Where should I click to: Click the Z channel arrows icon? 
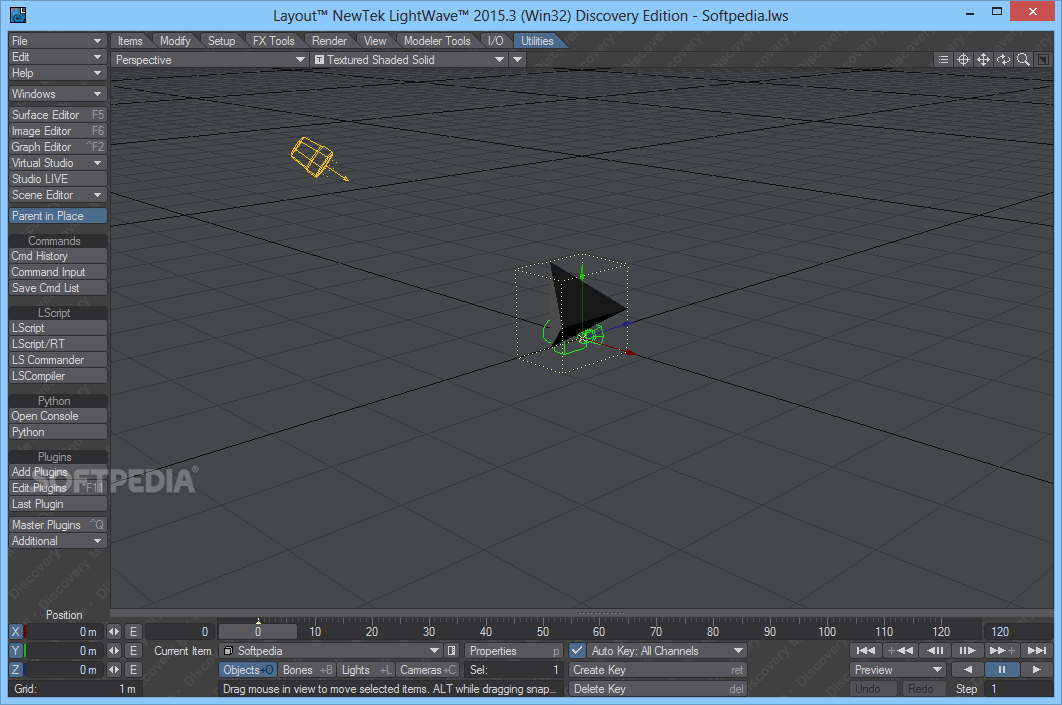(114, 669)
